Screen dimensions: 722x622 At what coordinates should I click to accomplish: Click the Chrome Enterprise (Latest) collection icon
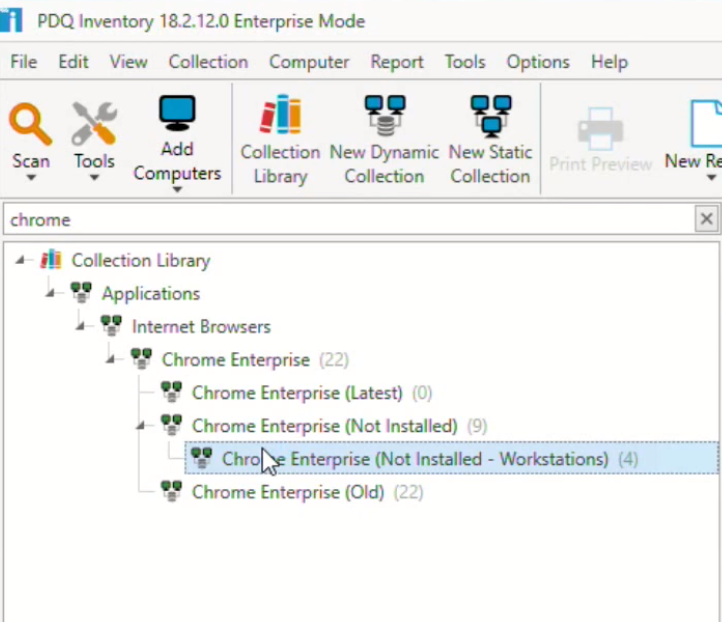click(x=171, y=392)
